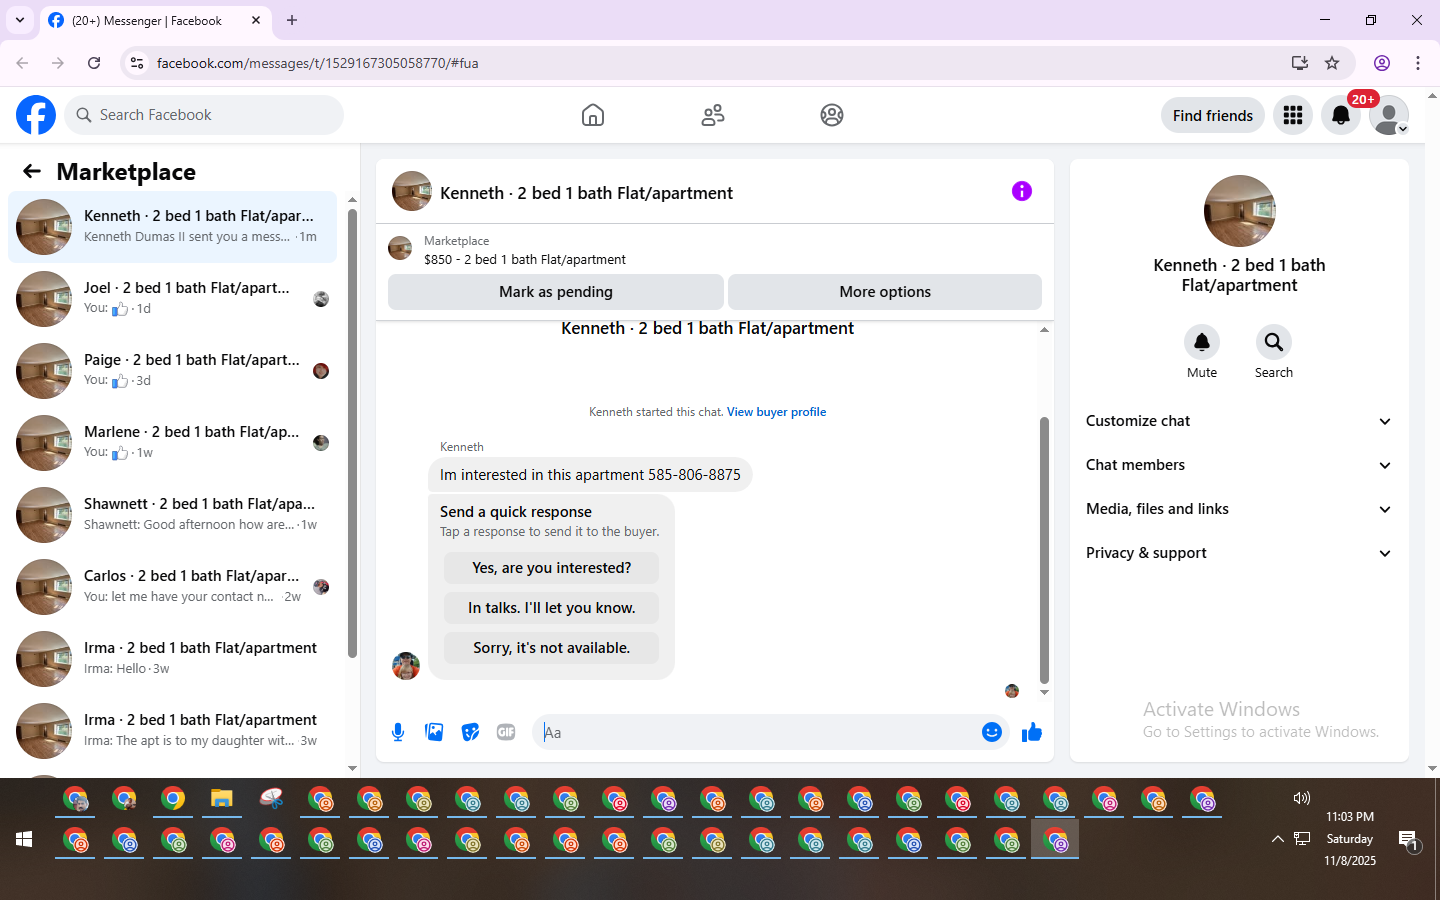Click More options button
The width and height of the screenshot is (1440, 900).
(x=885, y=292)
